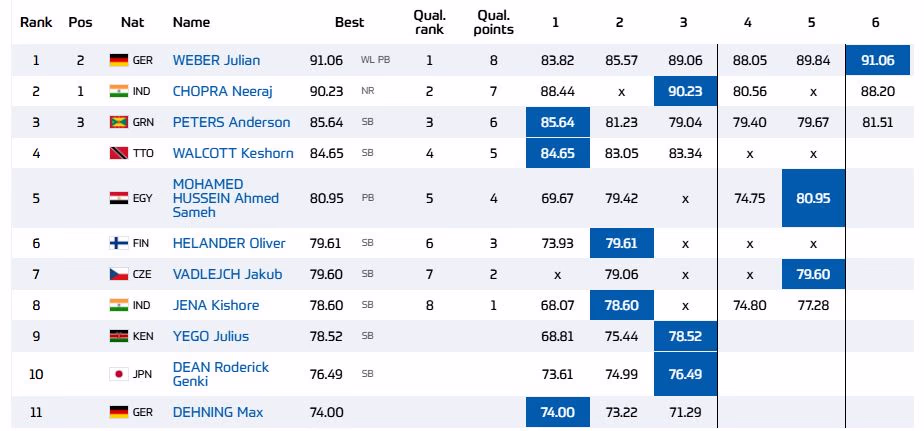Open CHOPRA Neeraj athlete profile

tap(221, 92)
